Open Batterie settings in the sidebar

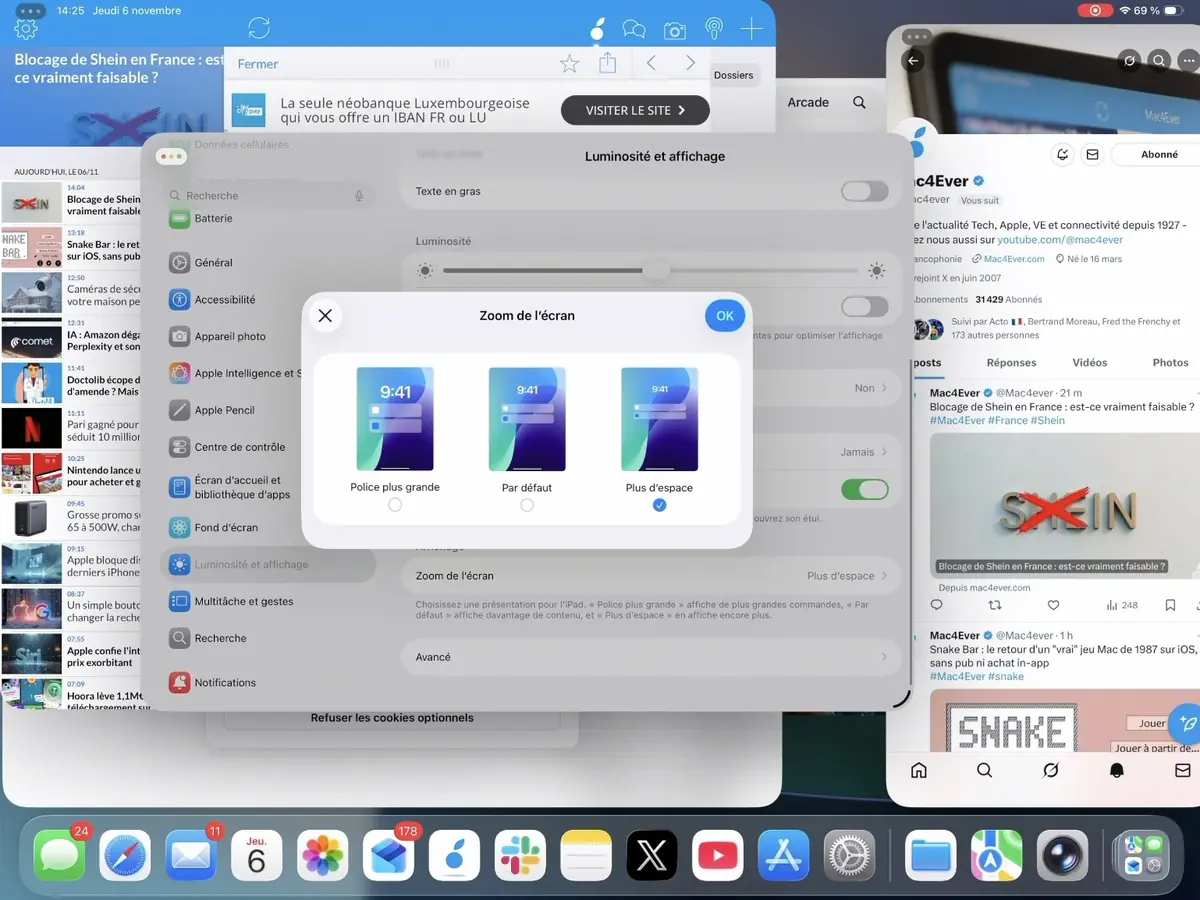230,218
